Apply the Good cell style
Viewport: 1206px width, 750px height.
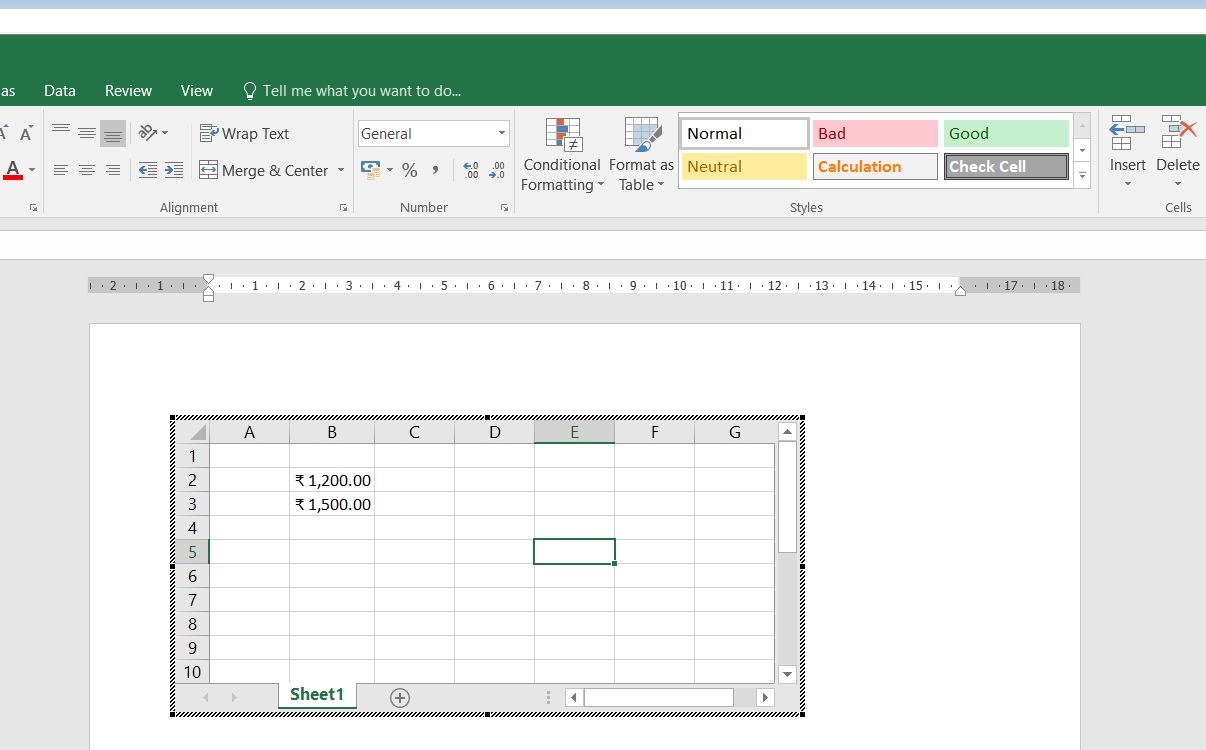point(1006,133)
